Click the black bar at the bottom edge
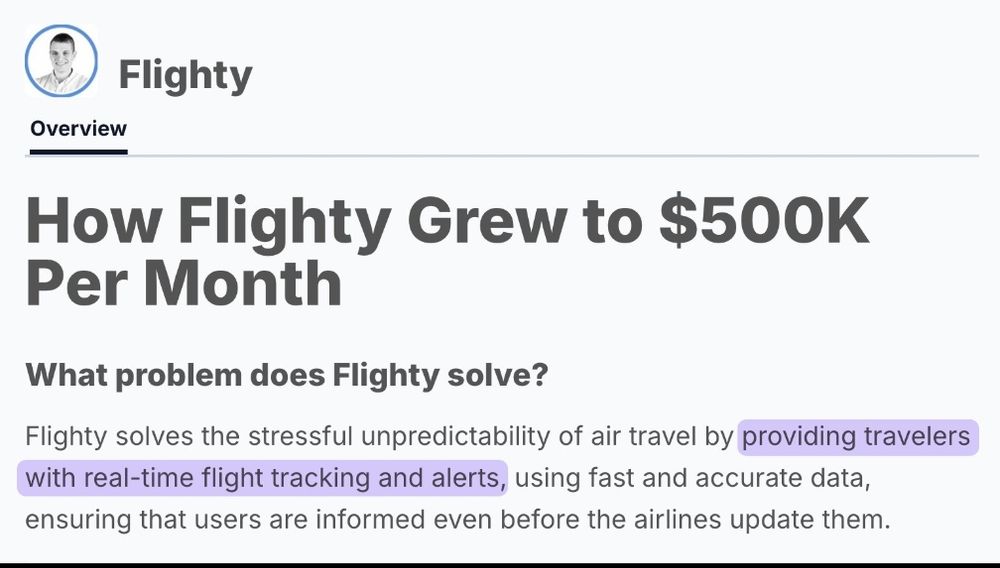This screenshot has height=568, width=1000. click(x=500, y=565)
